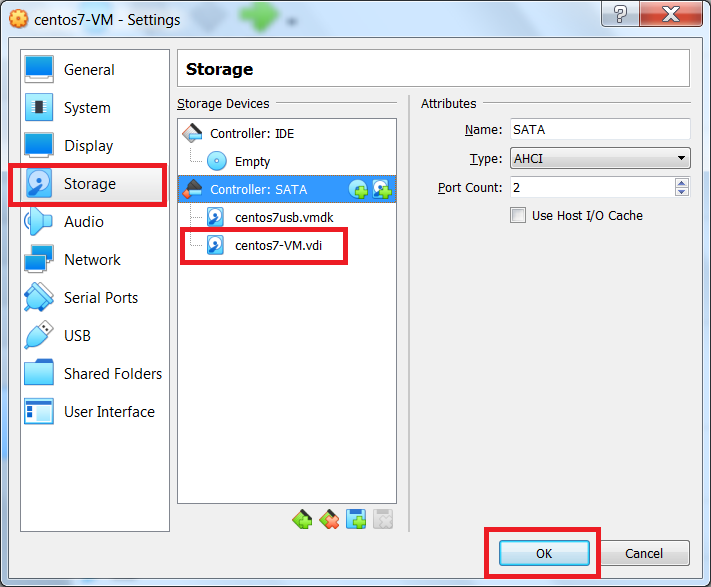This screenshot has height=587, width=711.
Task: Increase the Port Count value
Action: click(x=682, y=183)
